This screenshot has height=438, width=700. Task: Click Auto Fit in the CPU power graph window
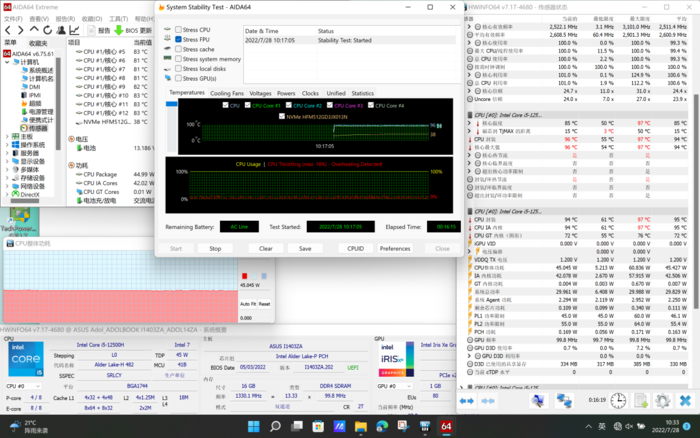click(x=248, y=304)
